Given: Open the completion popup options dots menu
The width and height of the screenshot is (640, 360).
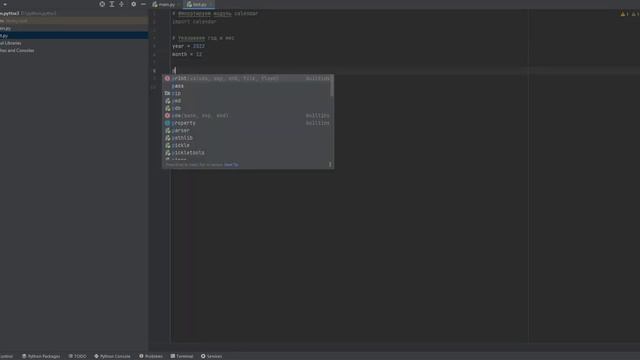Looking at the screenshot, I should pos(330,164).
